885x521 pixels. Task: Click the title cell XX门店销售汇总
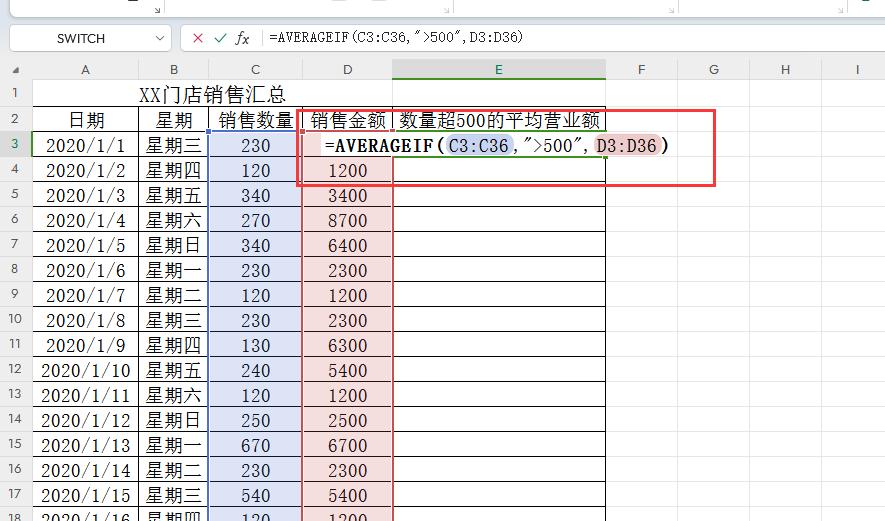point(212,94)
